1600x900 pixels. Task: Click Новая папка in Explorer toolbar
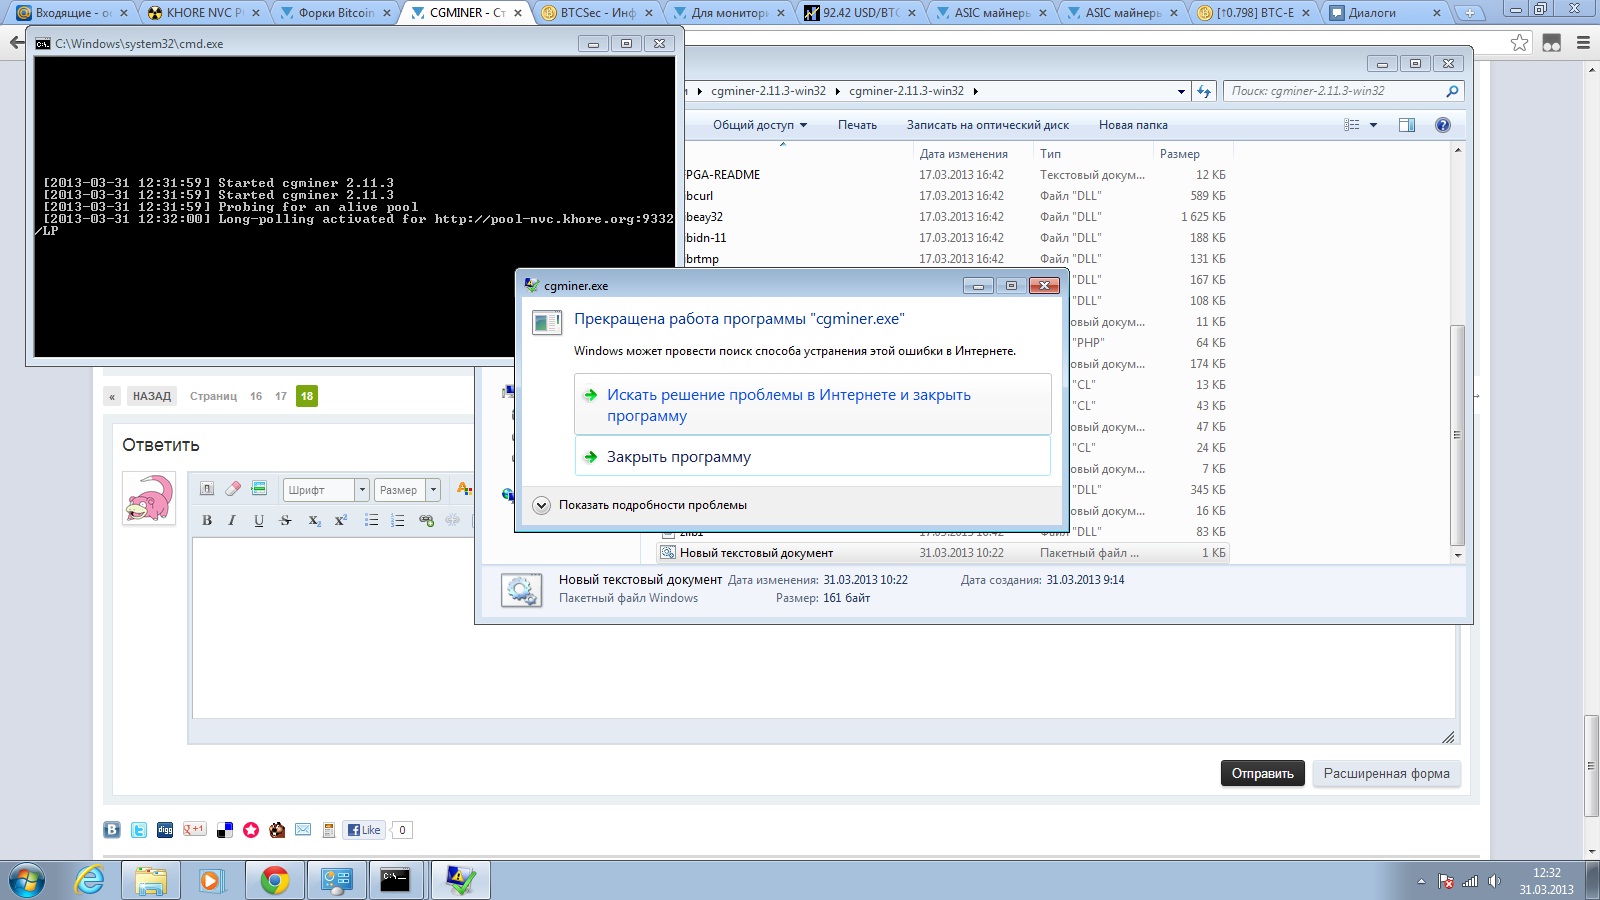pyautogui.click(x=1133, y=125)
